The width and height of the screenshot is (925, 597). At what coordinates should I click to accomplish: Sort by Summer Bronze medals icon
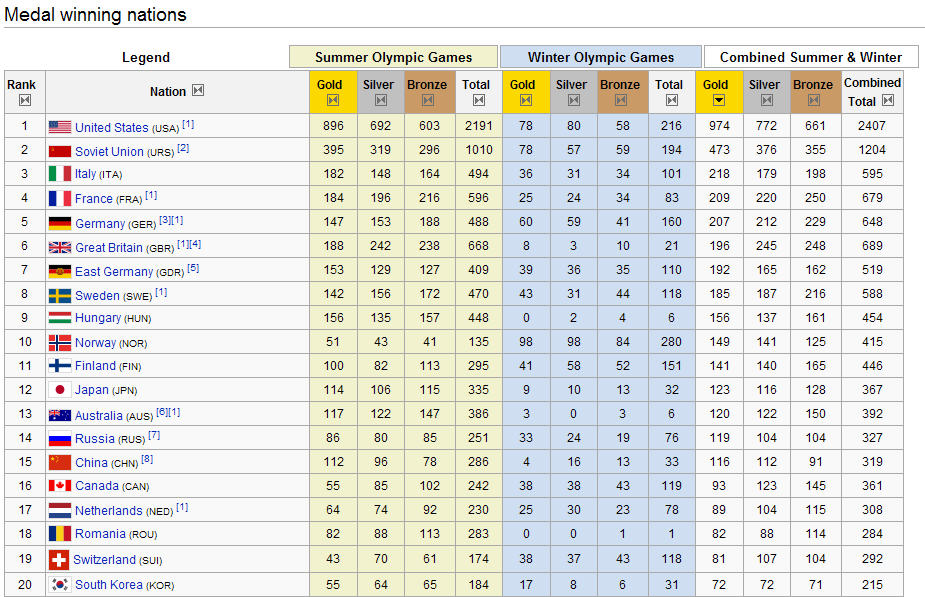[x=428, y=100]
